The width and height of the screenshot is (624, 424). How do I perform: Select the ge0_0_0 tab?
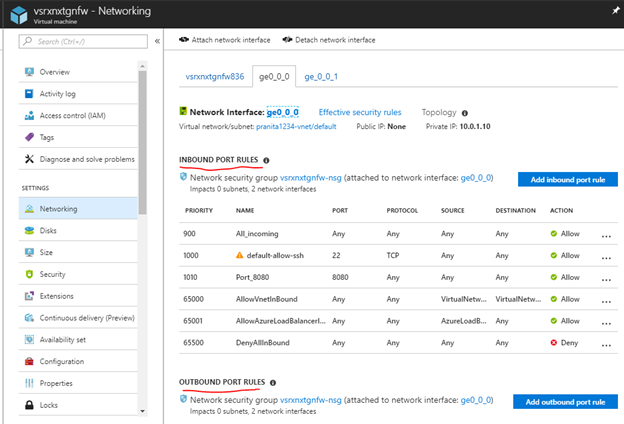274,76
